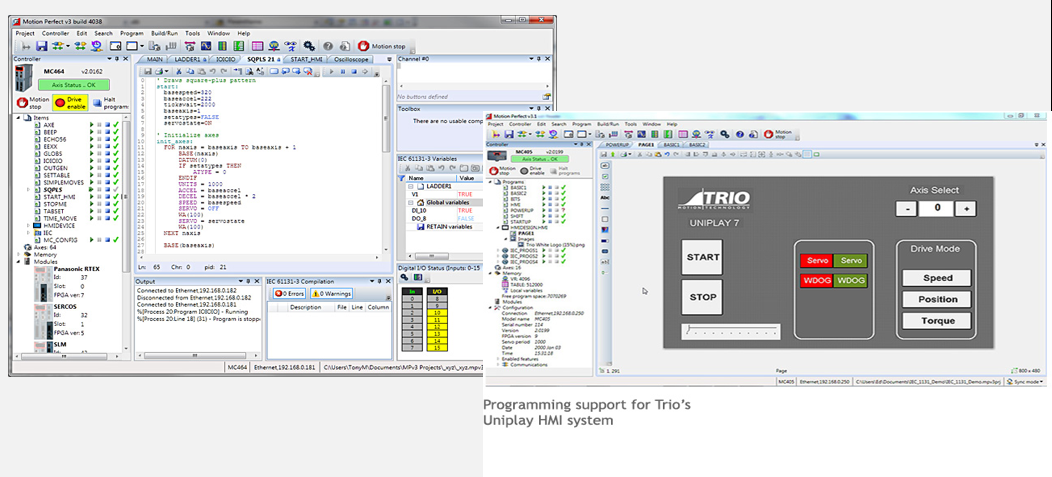
Task: Open the Sync mode dropdown in the v3.1 status bar
Action: (x=1026, y=381)
